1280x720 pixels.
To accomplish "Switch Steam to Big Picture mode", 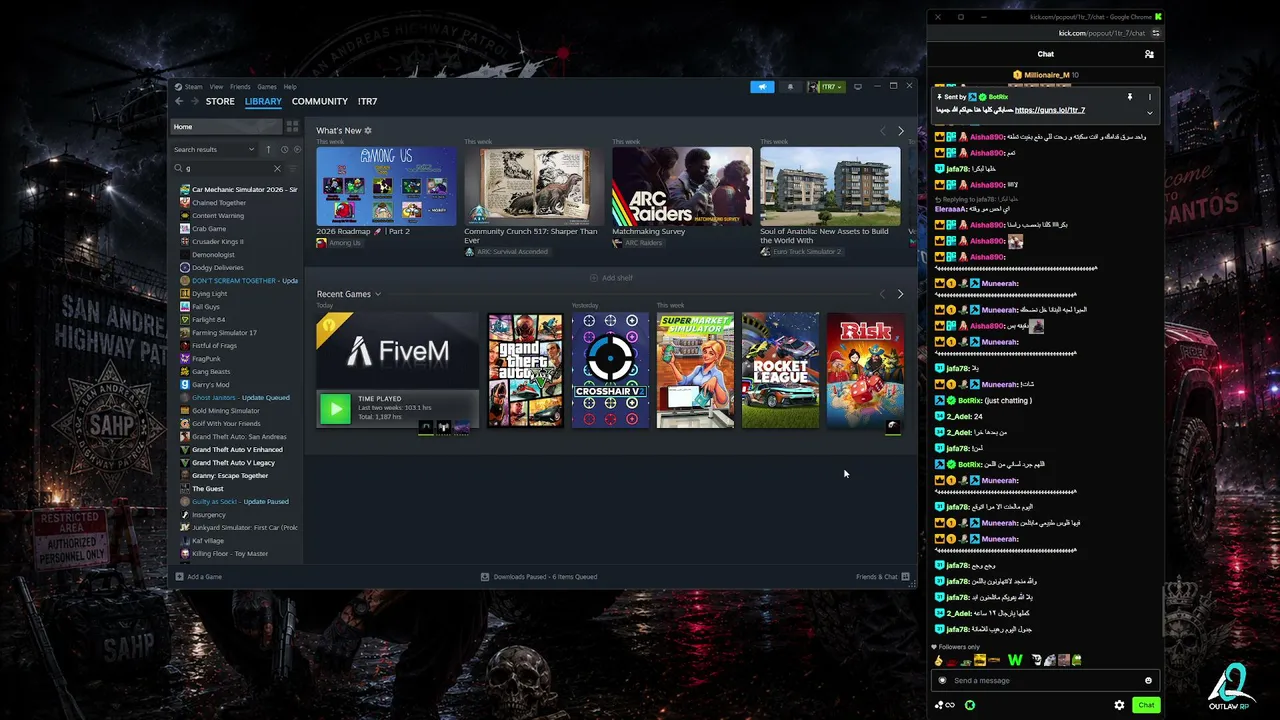I will coord(857,87).
